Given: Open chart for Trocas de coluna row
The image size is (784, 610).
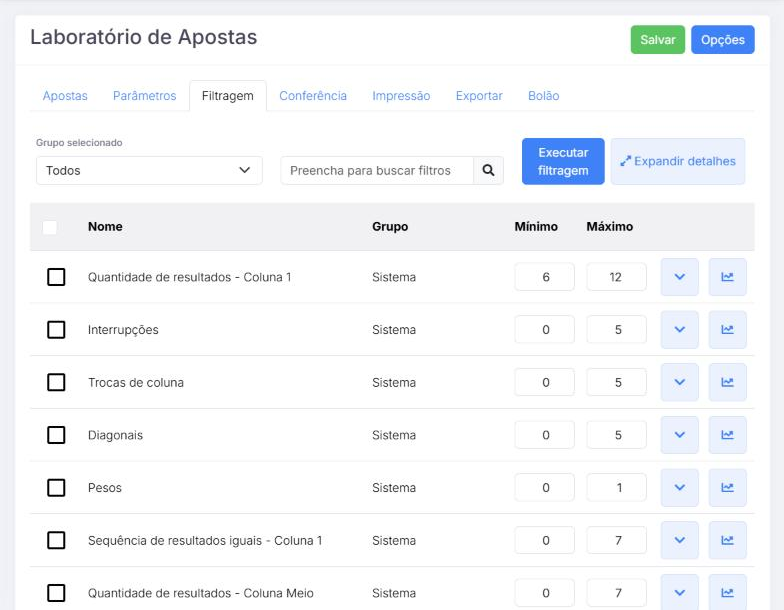Looking at the screenshot, I should click(x=728, y=382).
